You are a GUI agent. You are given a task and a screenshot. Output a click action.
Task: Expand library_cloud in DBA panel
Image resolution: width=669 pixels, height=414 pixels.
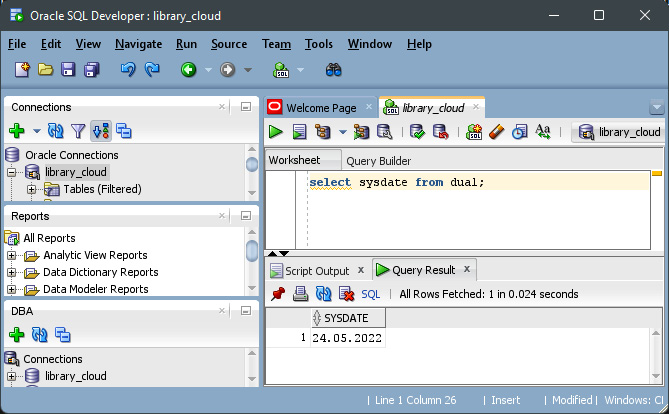[11, 376]
